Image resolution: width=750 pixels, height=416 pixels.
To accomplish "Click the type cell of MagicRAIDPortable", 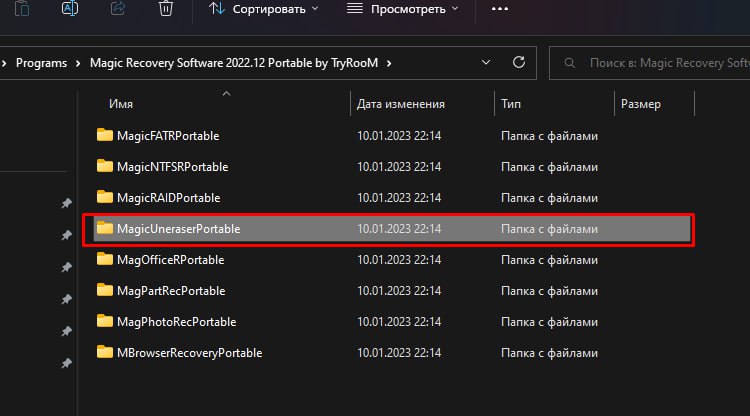I will pyautogui.click(x=549, y=198).
